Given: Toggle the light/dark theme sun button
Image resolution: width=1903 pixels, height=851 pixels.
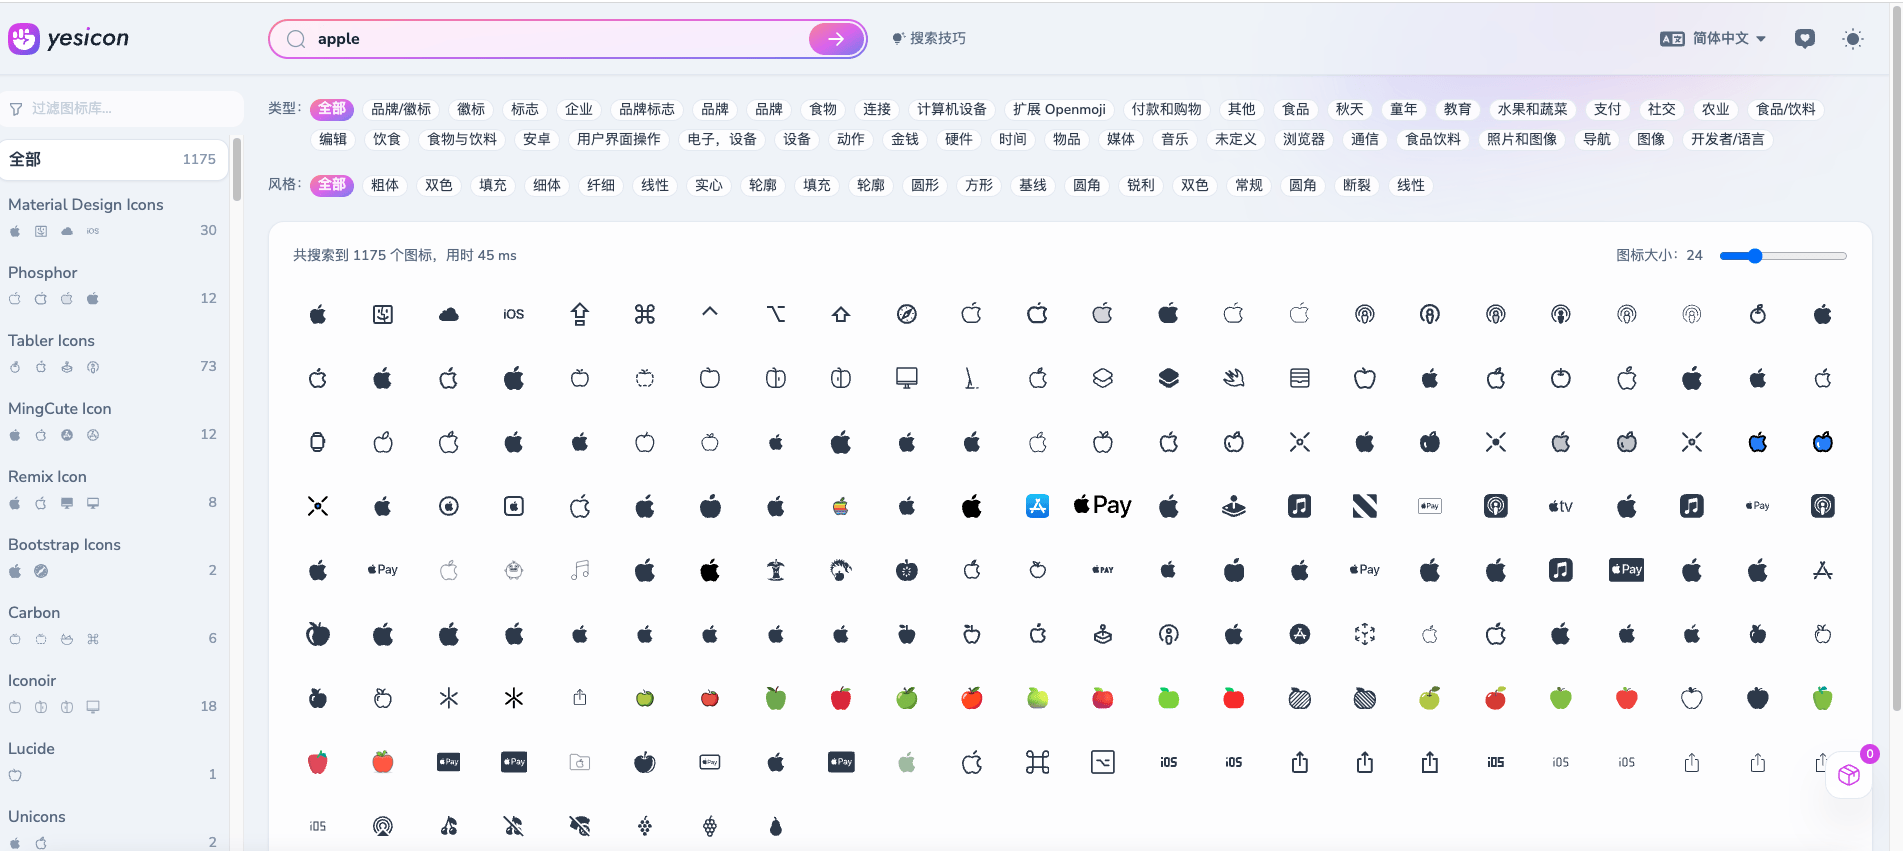Looking at the screenshot, I should [1853, 39].
